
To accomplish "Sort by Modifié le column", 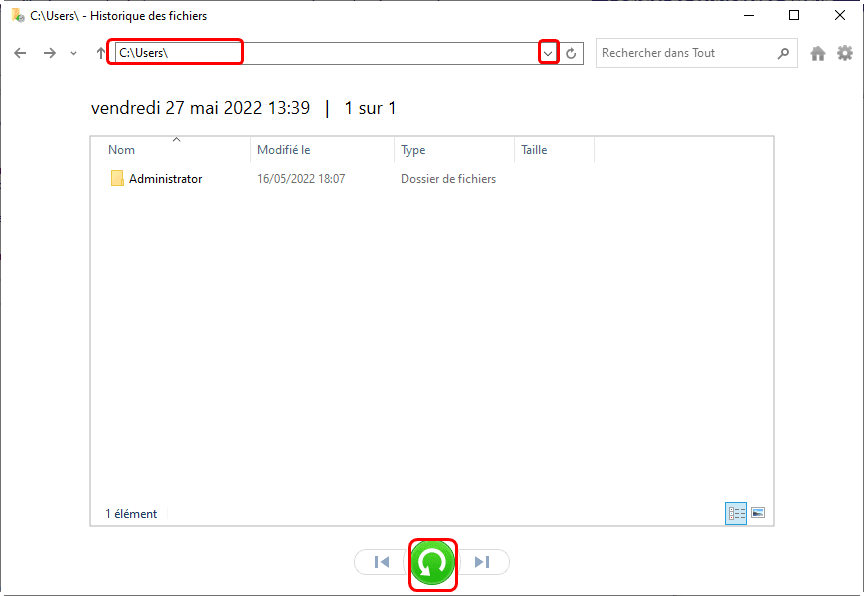I will (284, 150).
